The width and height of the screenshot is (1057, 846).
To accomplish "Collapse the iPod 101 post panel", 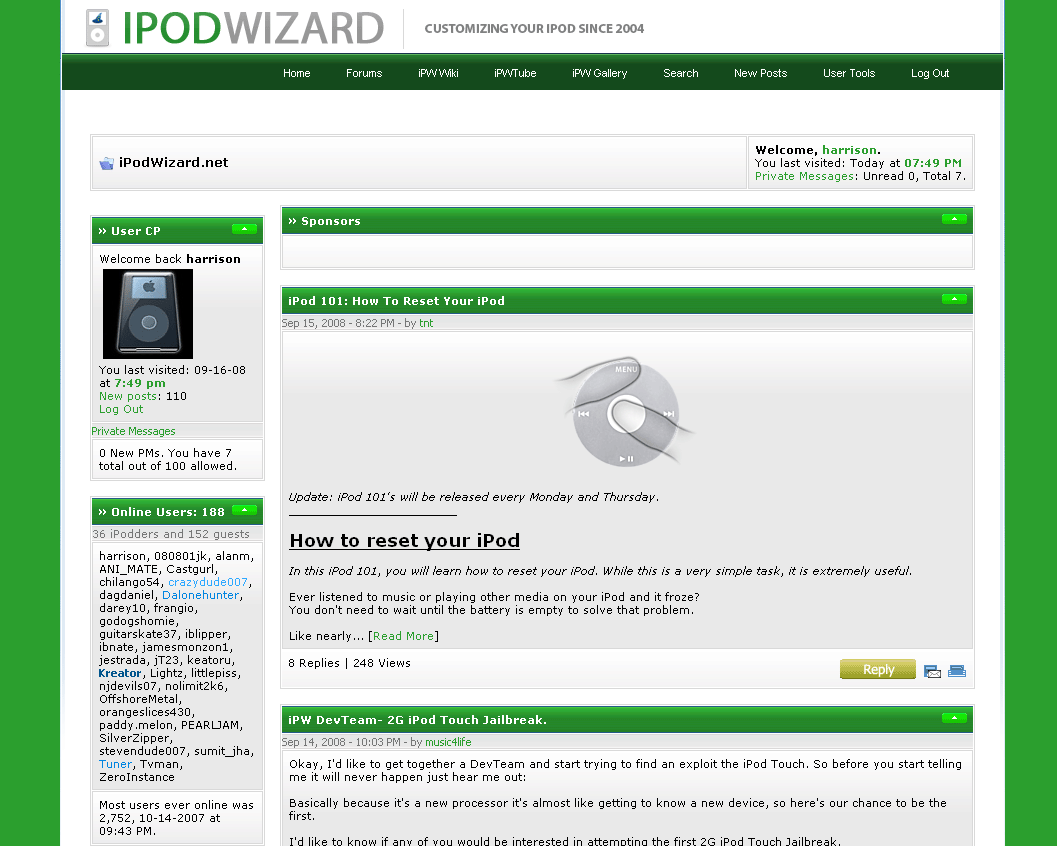I will 954,299.
